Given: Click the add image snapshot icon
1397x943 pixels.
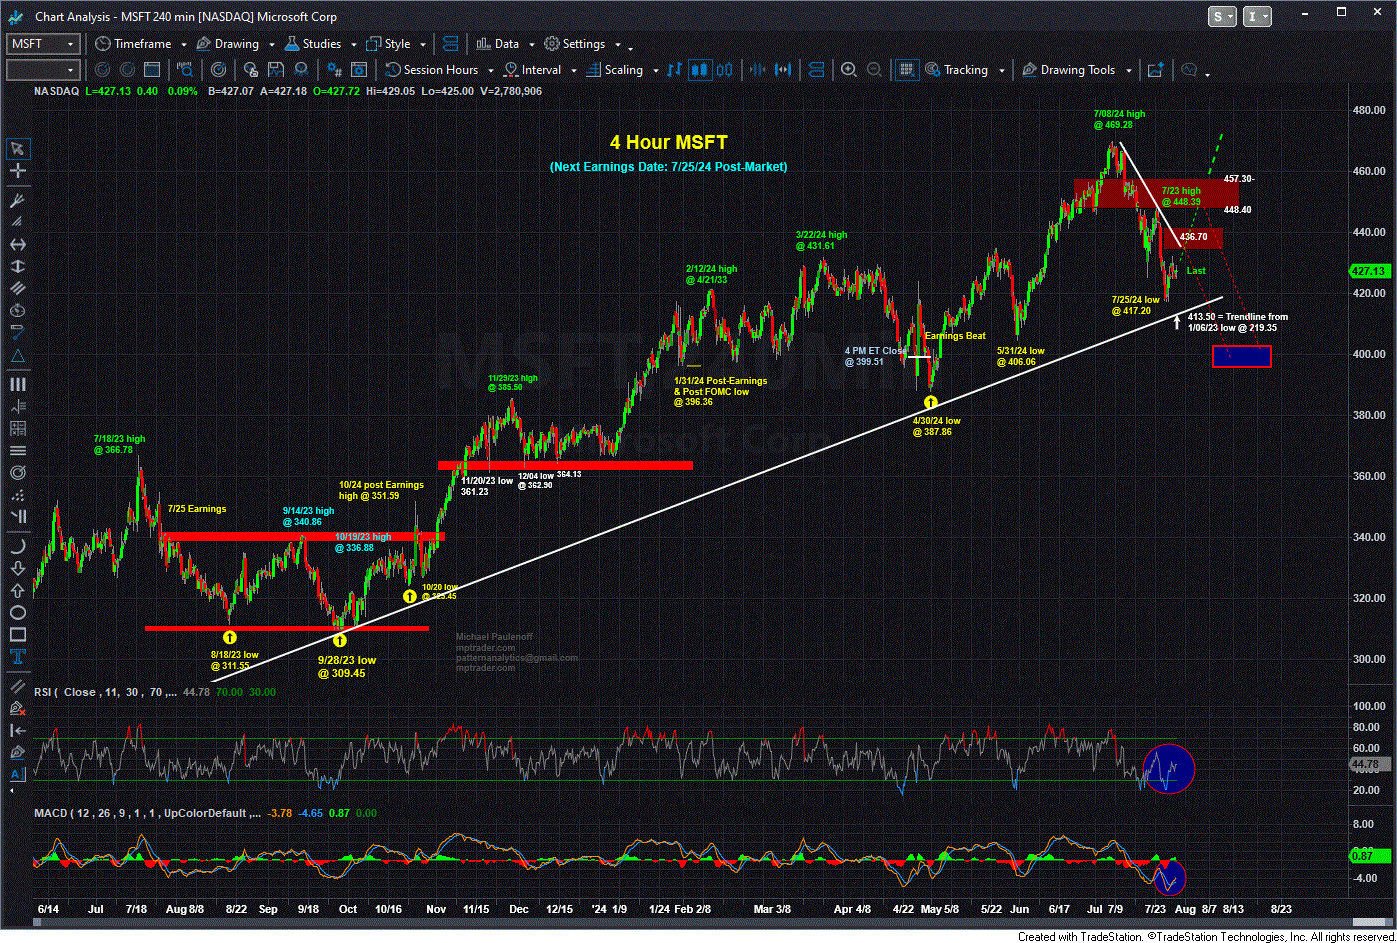Looking at the screenshot, I should (x=1155, y=70).
